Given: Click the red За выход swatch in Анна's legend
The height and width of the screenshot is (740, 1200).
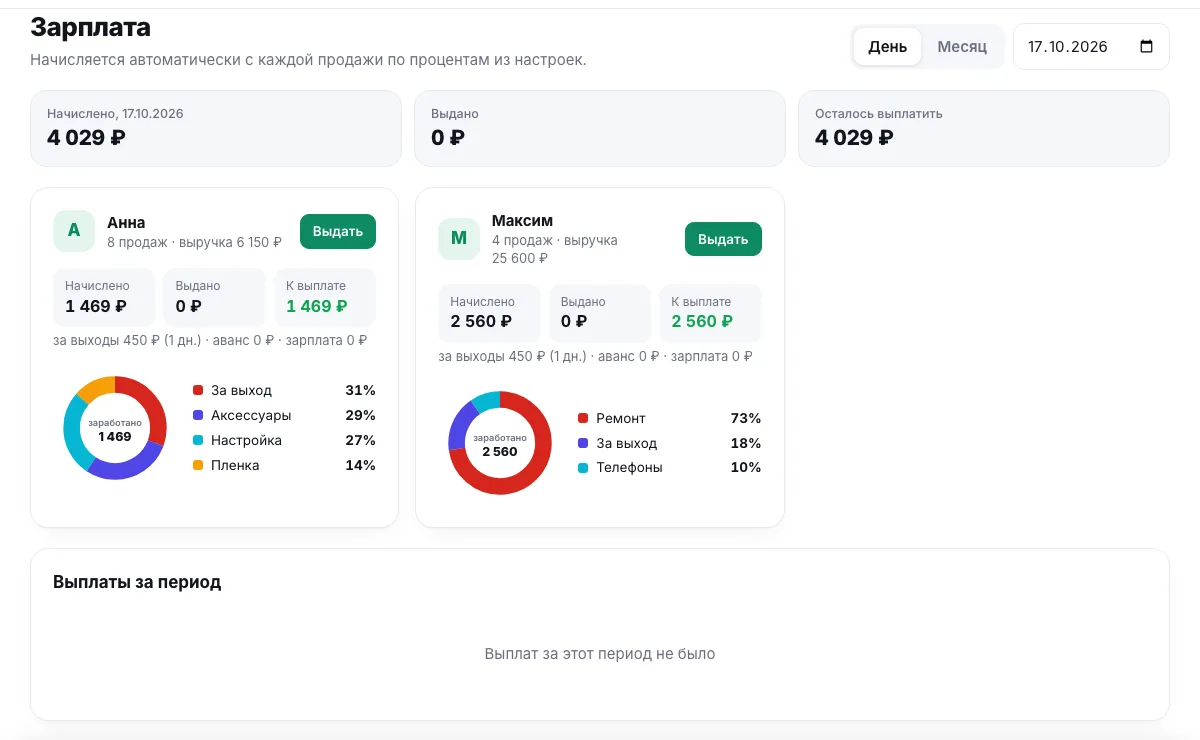Looking at the screenshot, I should 198,390.
